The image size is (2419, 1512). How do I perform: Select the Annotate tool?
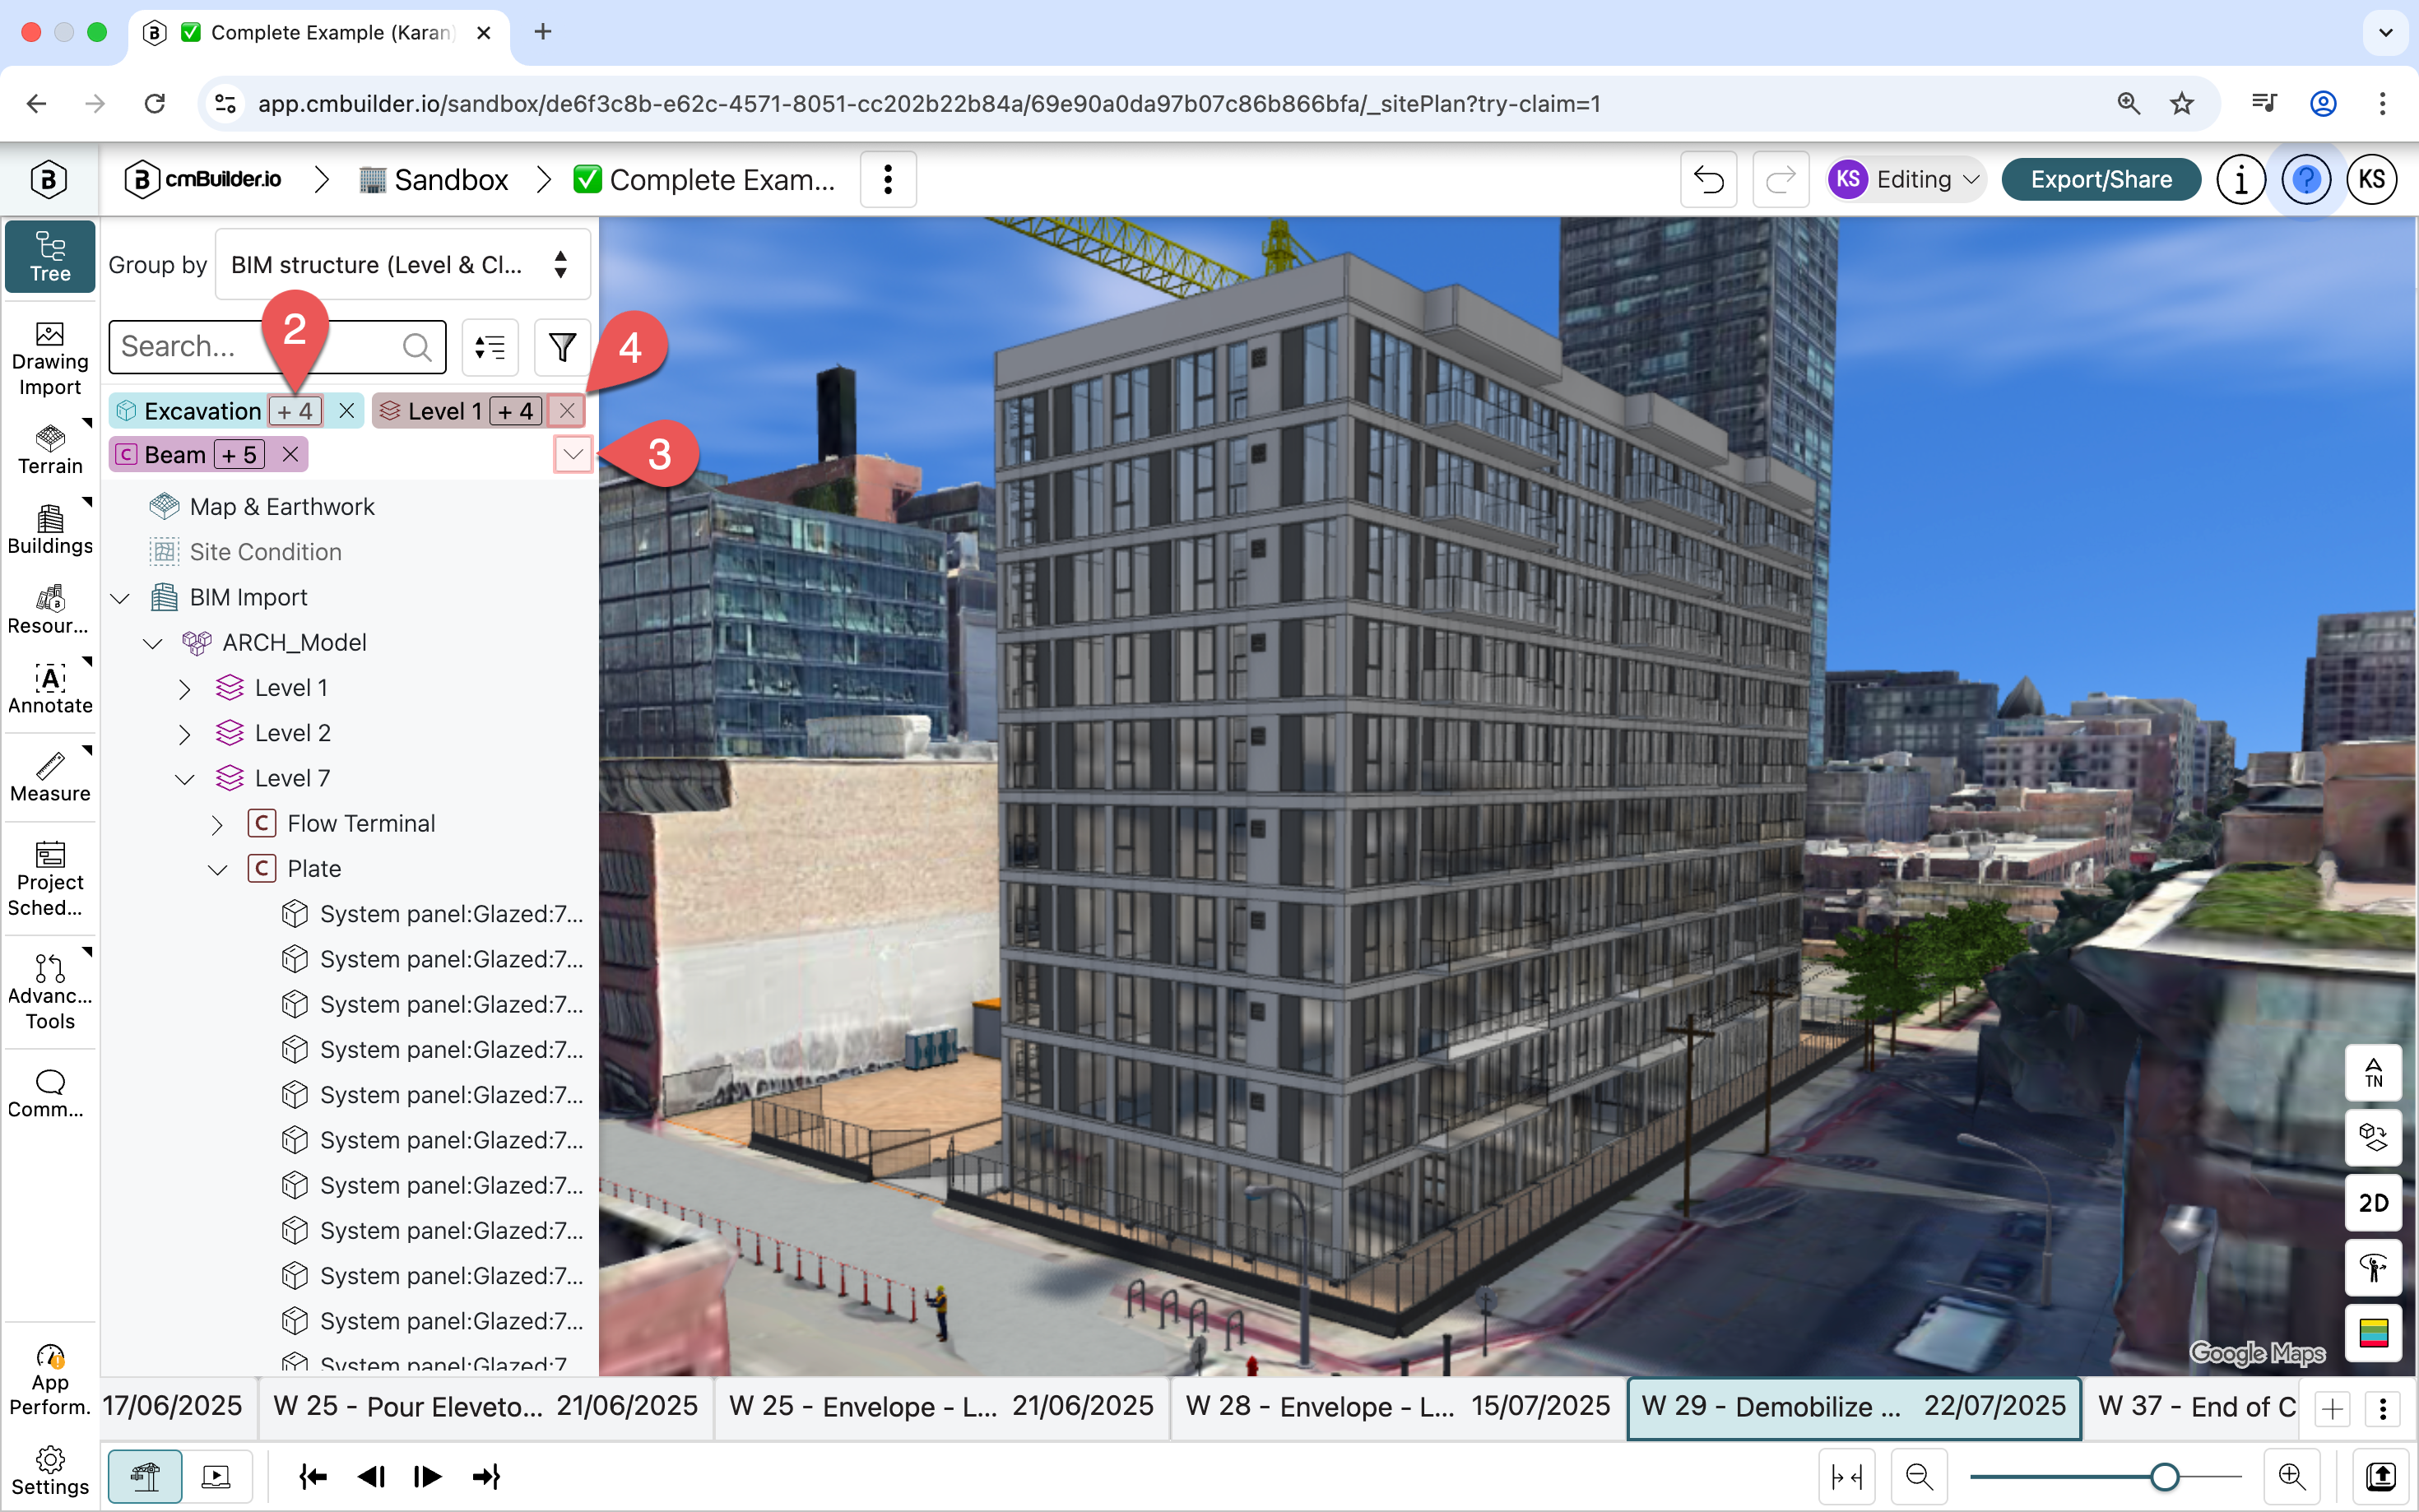pos(50,688)
